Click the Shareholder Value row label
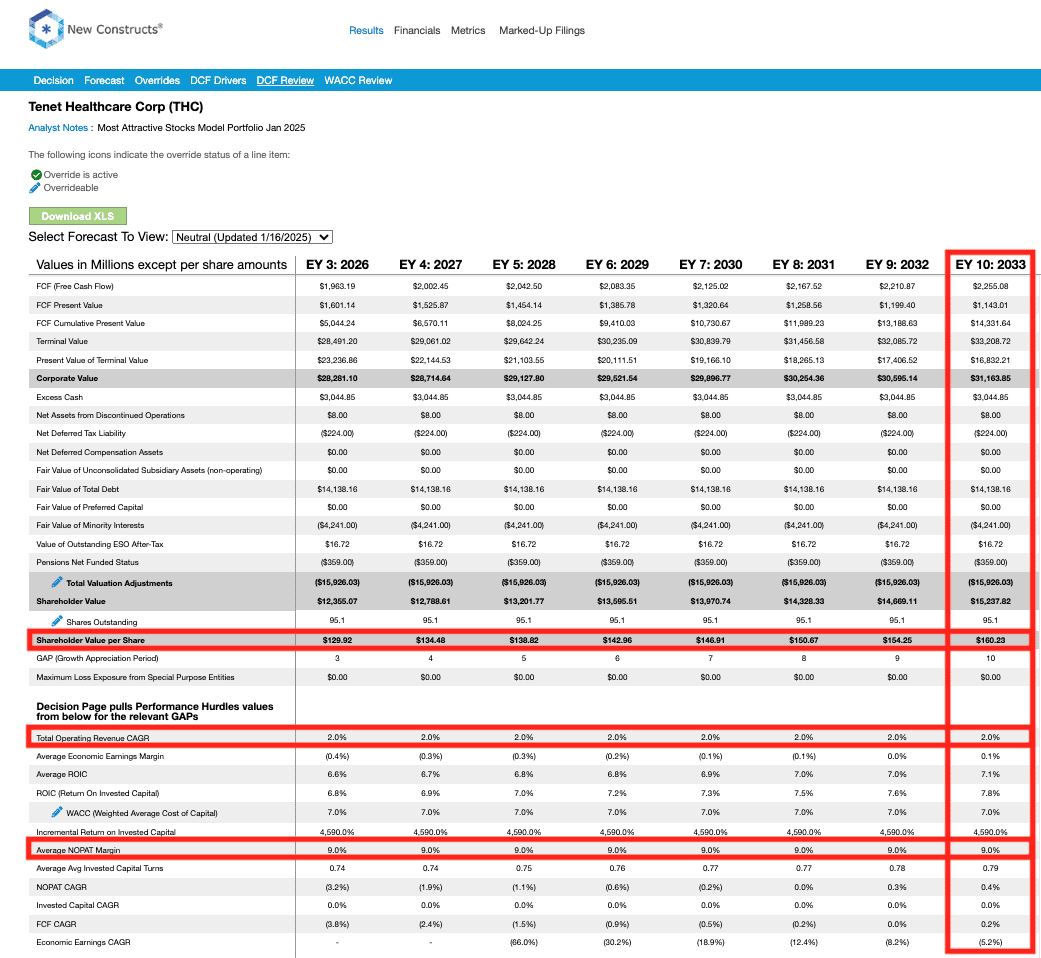The image size is (1041, 958). tap(71, 601)
